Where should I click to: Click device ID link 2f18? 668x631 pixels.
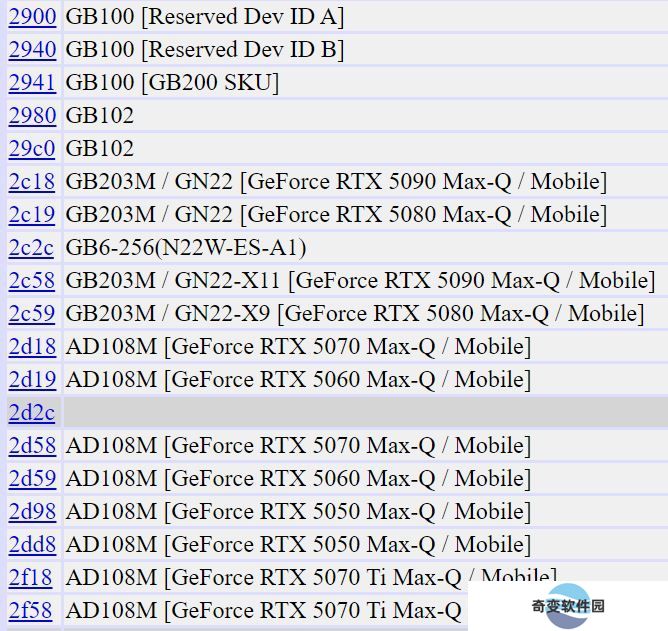[31, 578]
